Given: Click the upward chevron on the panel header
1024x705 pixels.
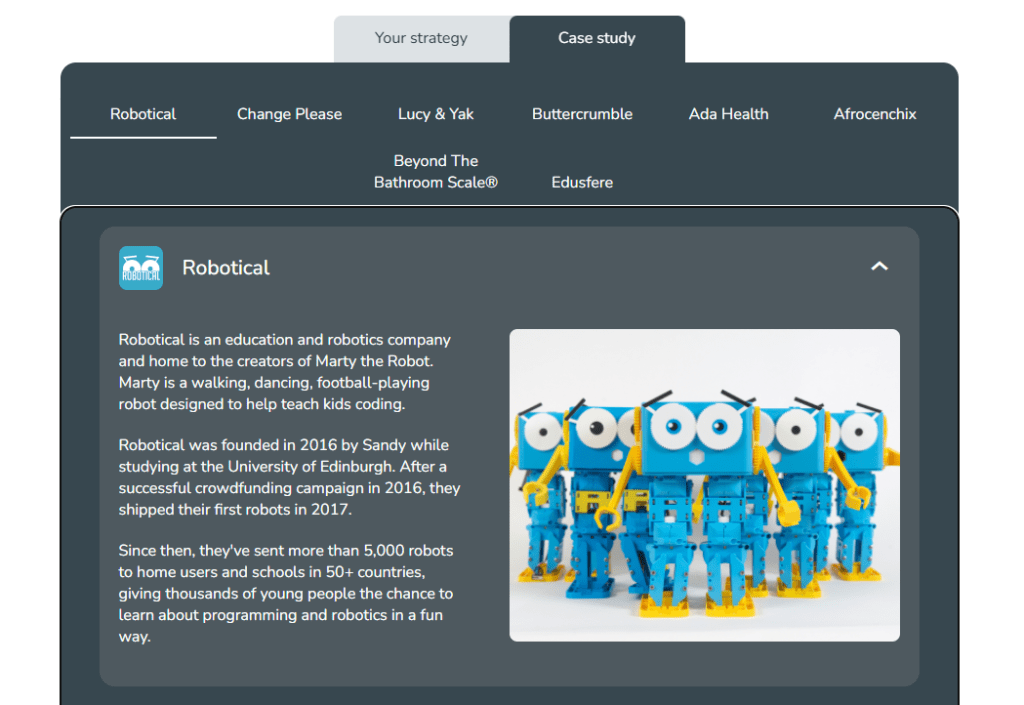Looking at the screenshot, I should pos(879,266).
